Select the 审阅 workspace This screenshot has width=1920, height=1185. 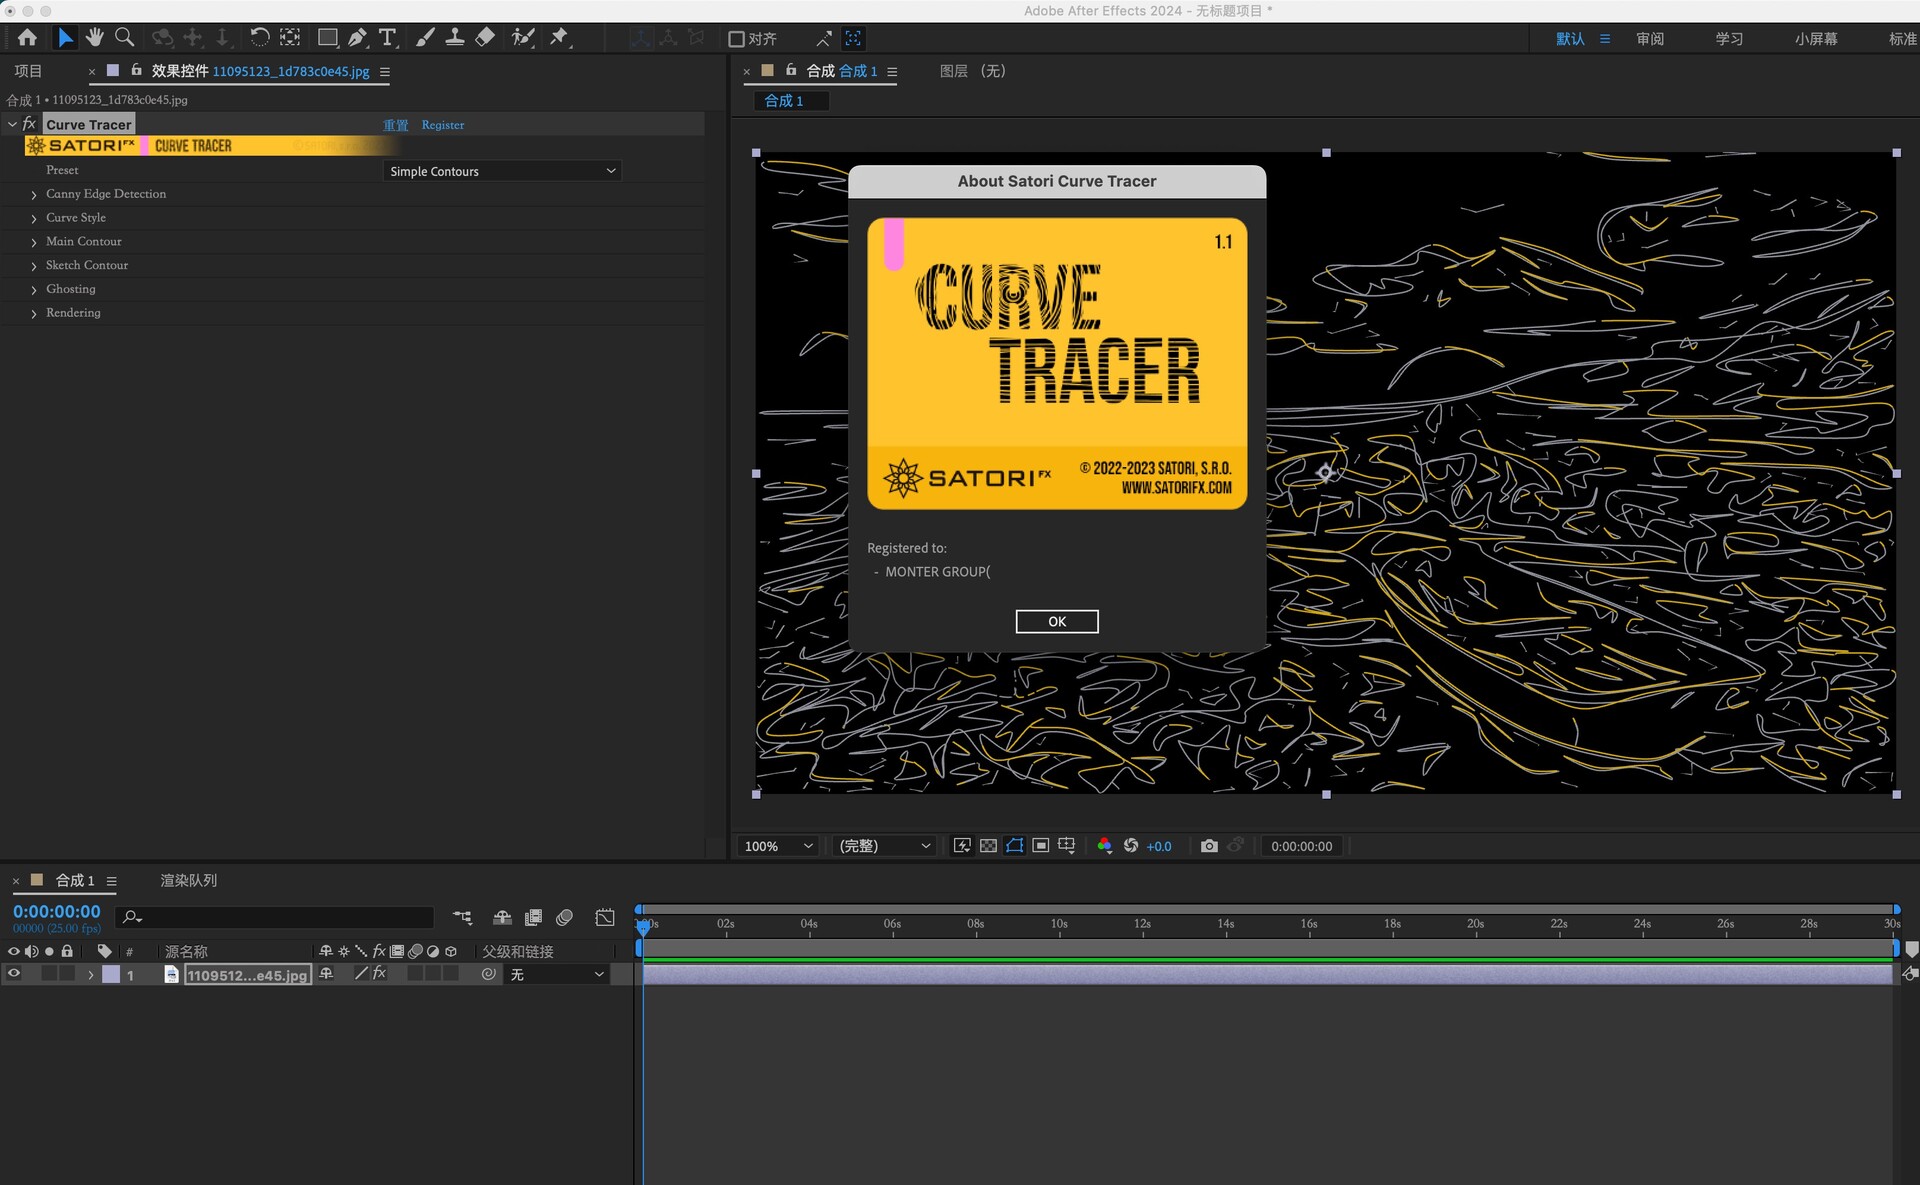click(x=1650, y=39)
